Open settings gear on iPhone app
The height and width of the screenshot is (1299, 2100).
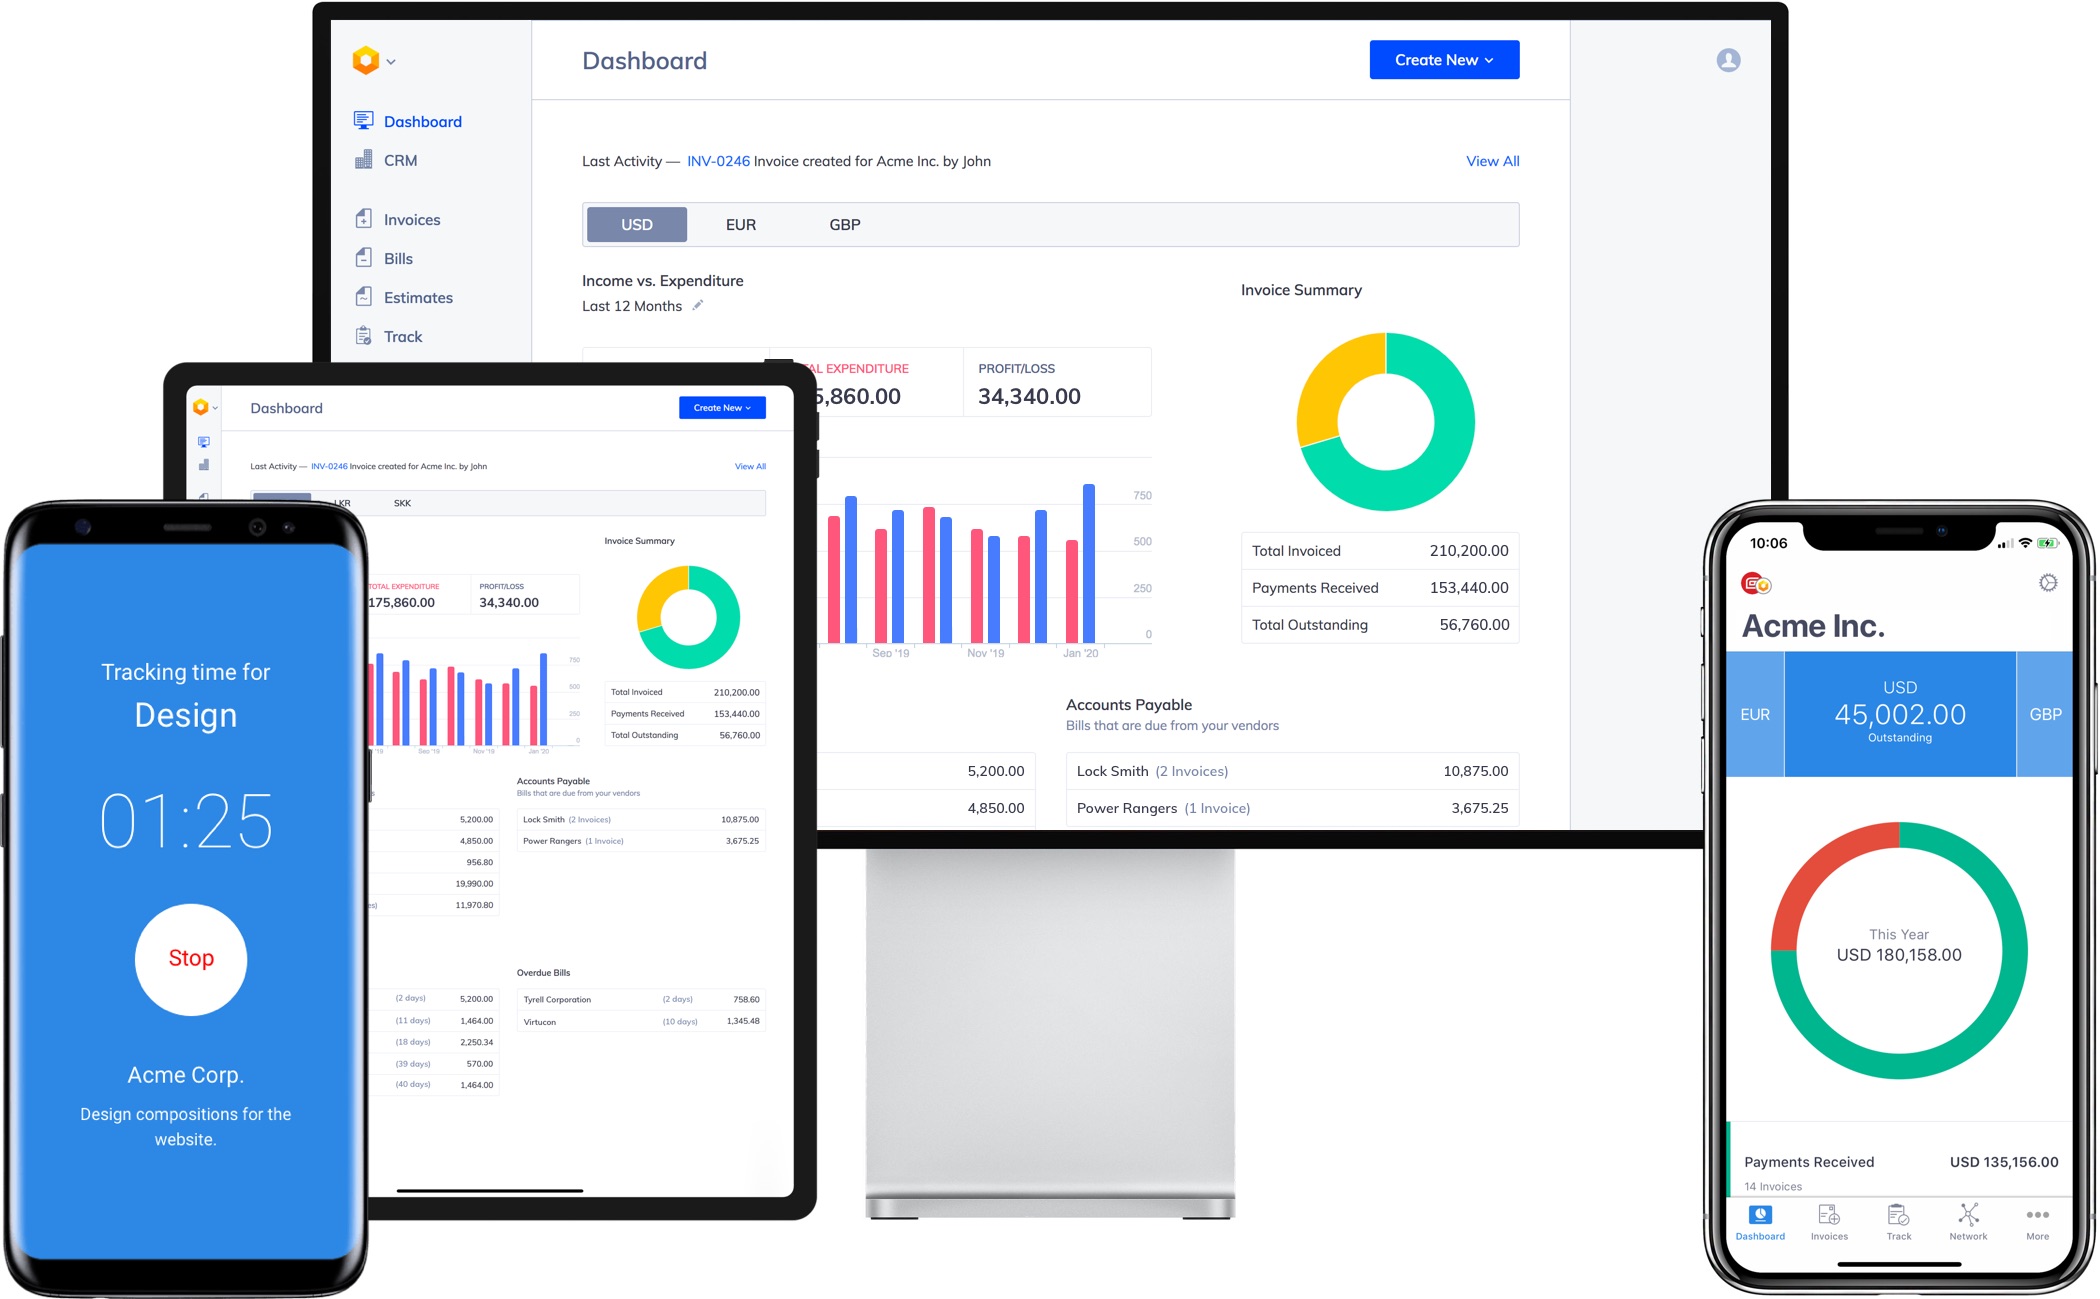(x=2047, y=582)
